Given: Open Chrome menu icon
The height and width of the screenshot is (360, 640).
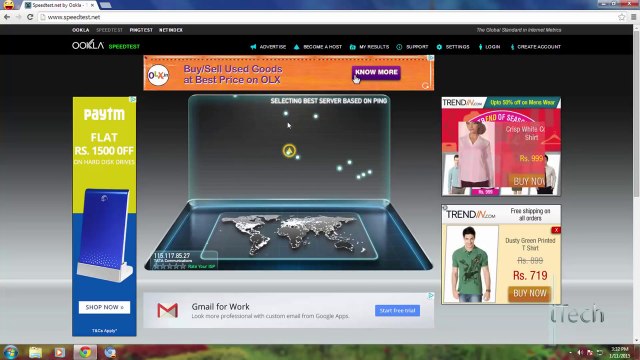Looking at the screenshot, I should 633,17.
